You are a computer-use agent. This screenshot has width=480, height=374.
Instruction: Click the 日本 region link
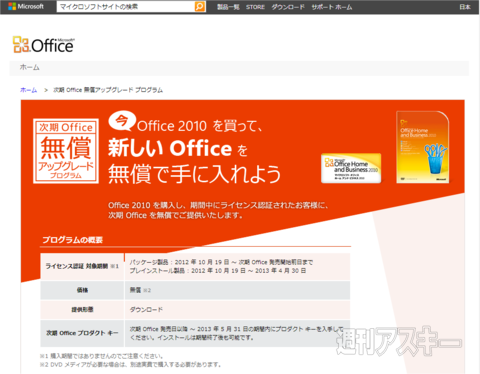click(x=465, y=7)
